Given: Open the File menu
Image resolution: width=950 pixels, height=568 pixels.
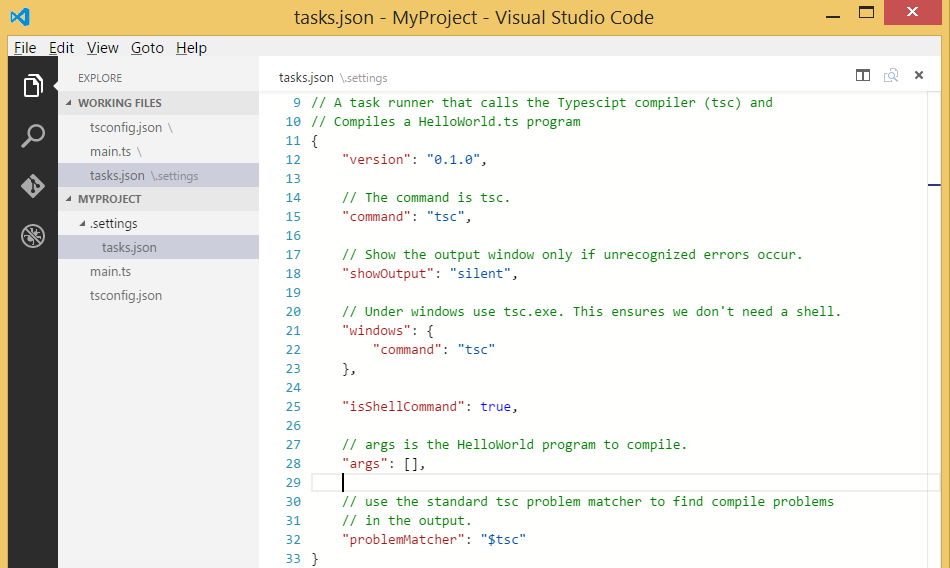Looking at the screenshot, I should click(x=25, y=47).
